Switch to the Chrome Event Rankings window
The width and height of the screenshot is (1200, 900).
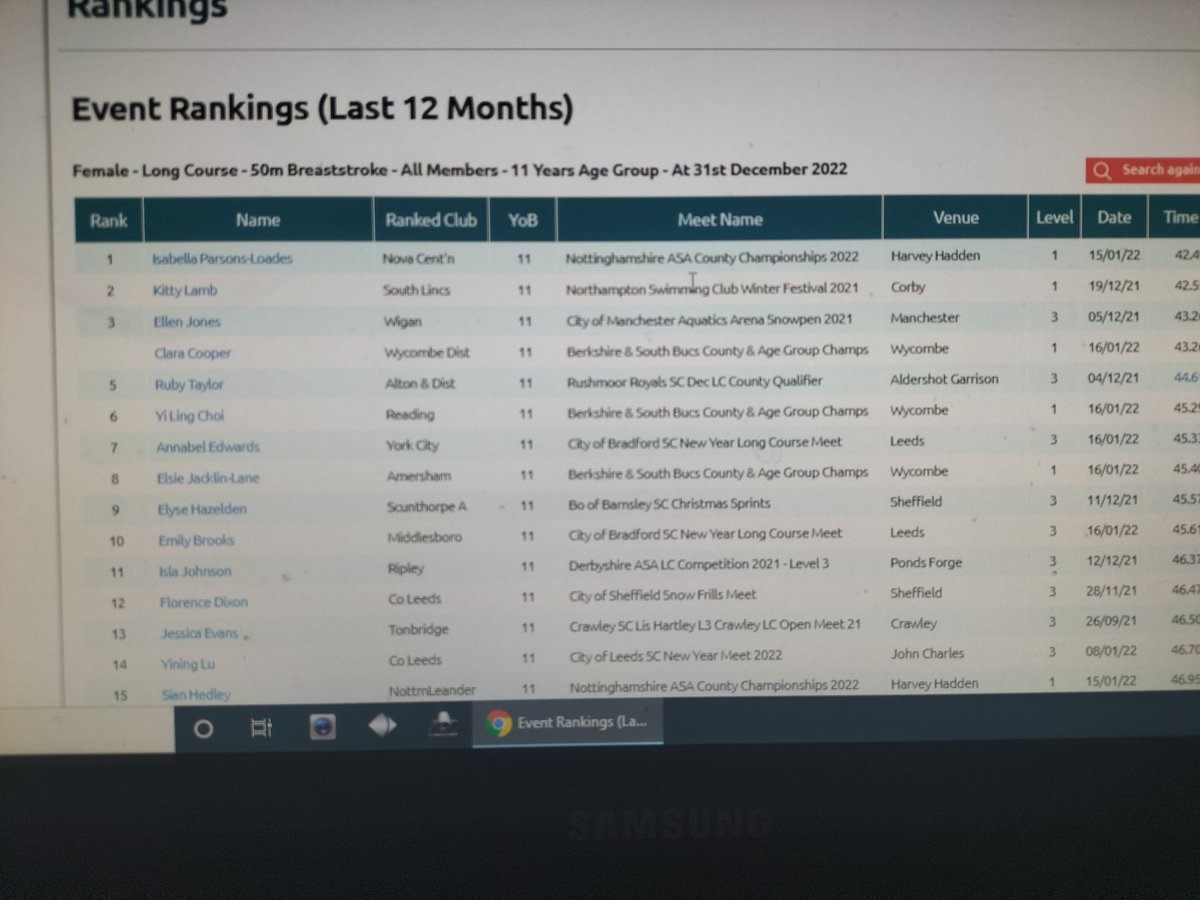(x=567, y=724)
